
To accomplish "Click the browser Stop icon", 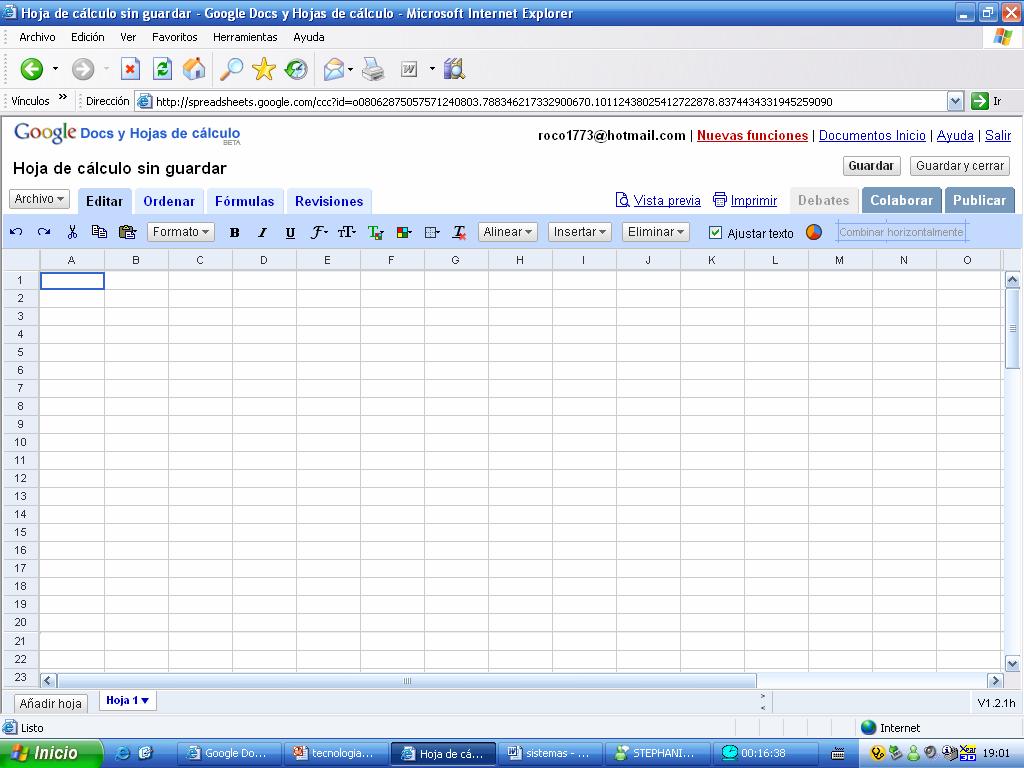I will (x=131, y=69).
